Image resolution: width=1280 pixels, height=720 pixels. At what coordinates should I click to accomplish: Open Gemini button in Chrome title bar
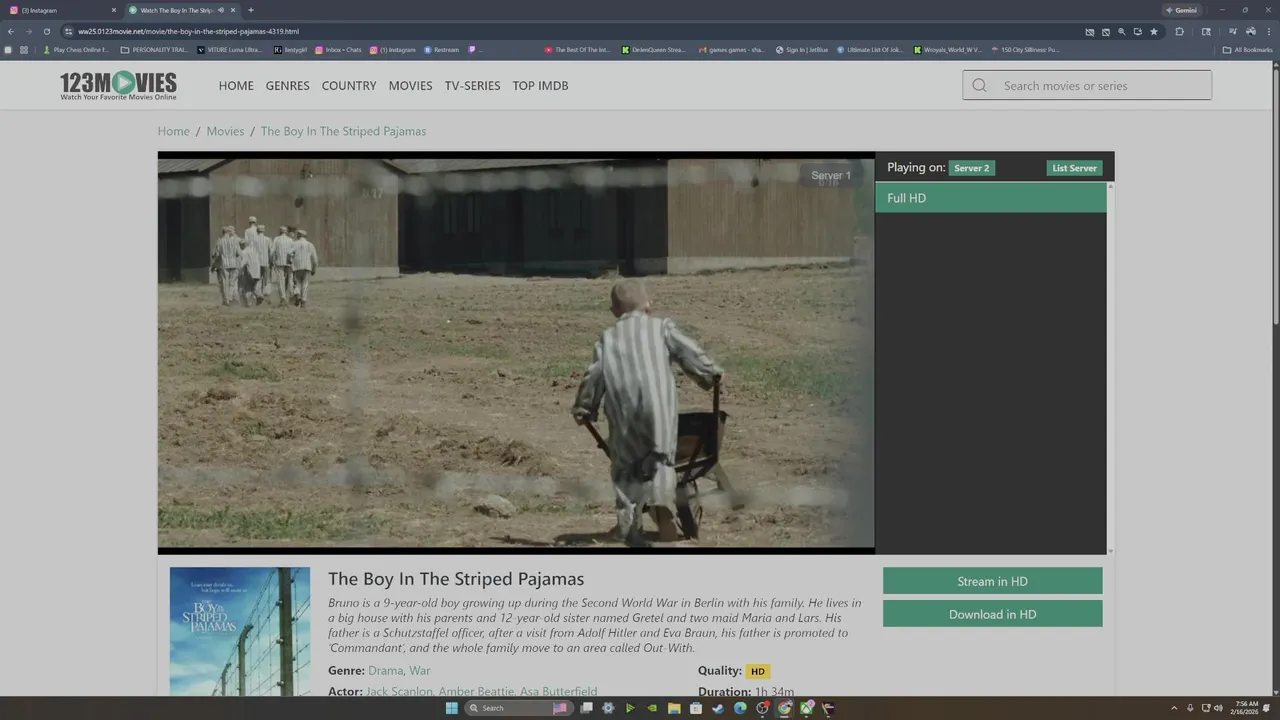click(1181, 10)
